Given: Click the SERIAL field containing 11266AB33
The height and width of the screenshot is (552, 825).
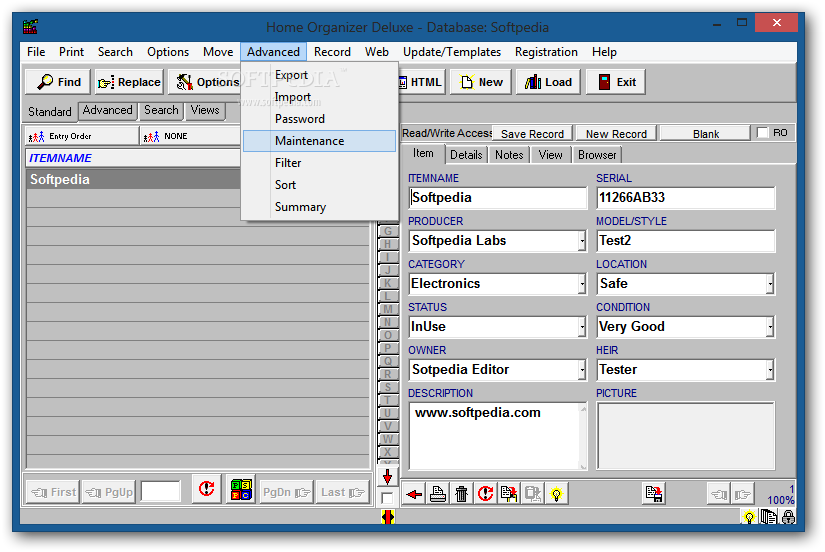Looking at the screenshot, I should [686, 198].
